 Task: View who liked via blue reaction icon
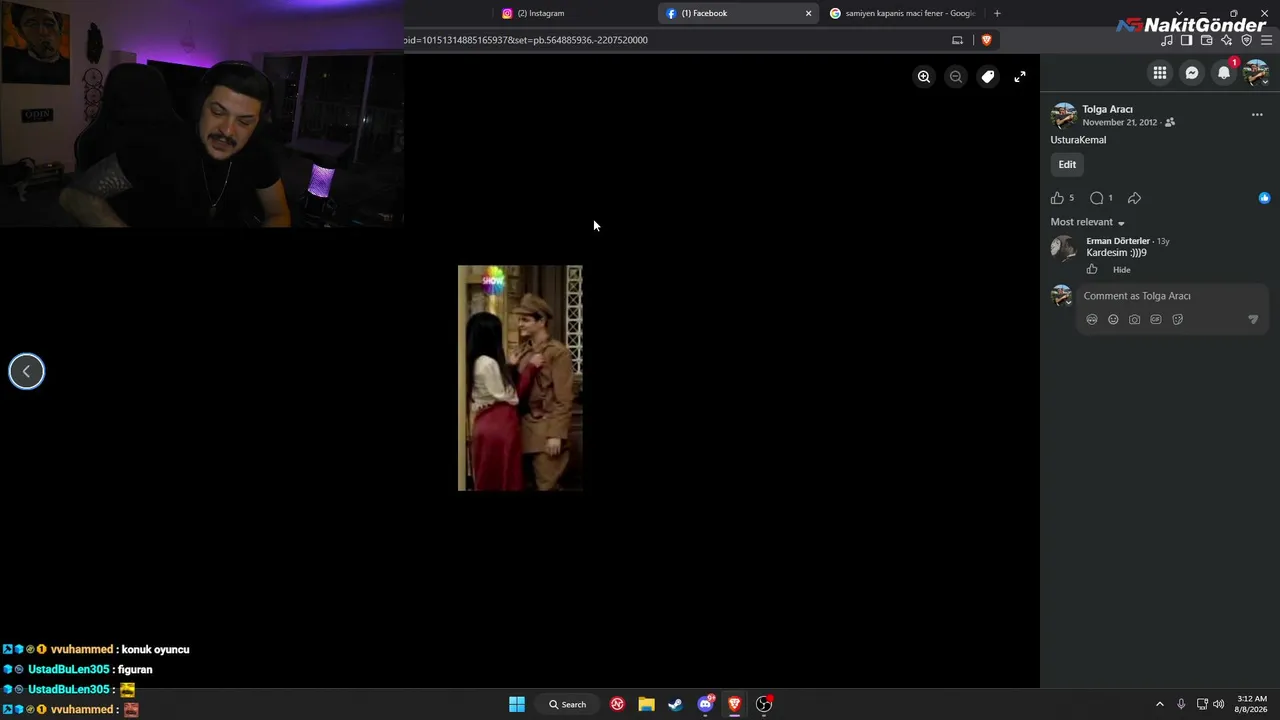(x=1264, y=198)
